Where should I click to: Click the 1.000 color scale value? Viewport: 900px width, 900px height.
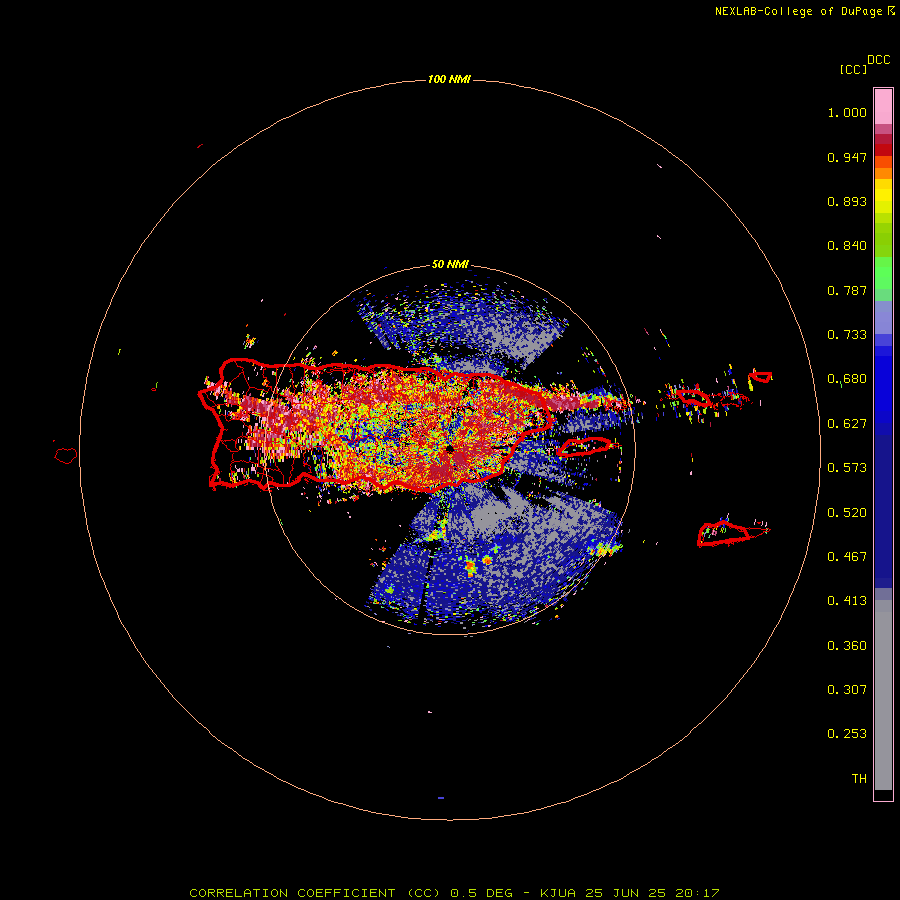(847, 112)
